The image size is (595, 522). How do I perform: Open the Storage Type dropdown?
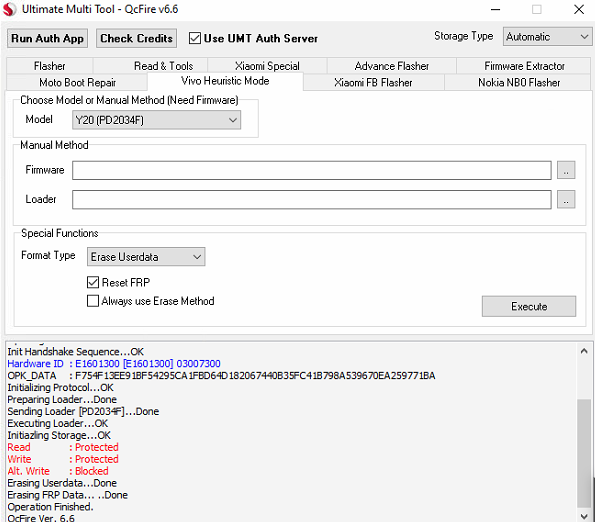[547, 37]
